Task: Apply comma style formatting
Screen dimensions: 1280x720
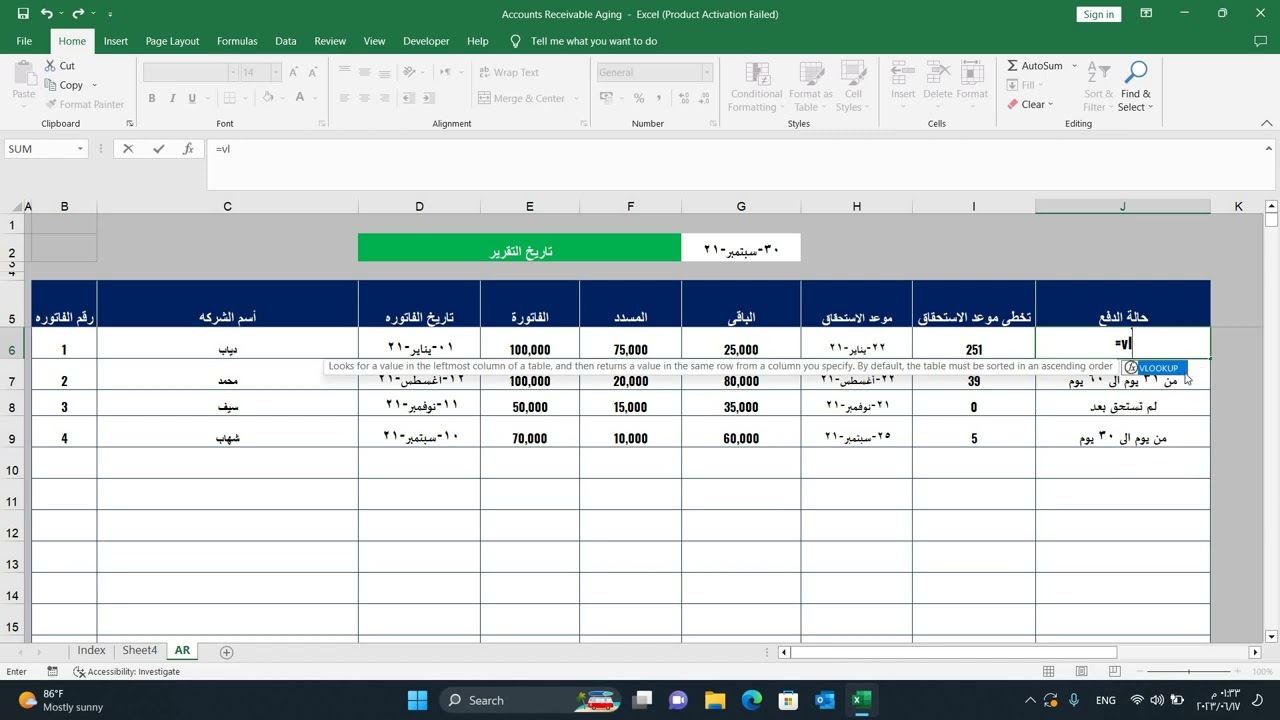Action: [x=659, y=98]
